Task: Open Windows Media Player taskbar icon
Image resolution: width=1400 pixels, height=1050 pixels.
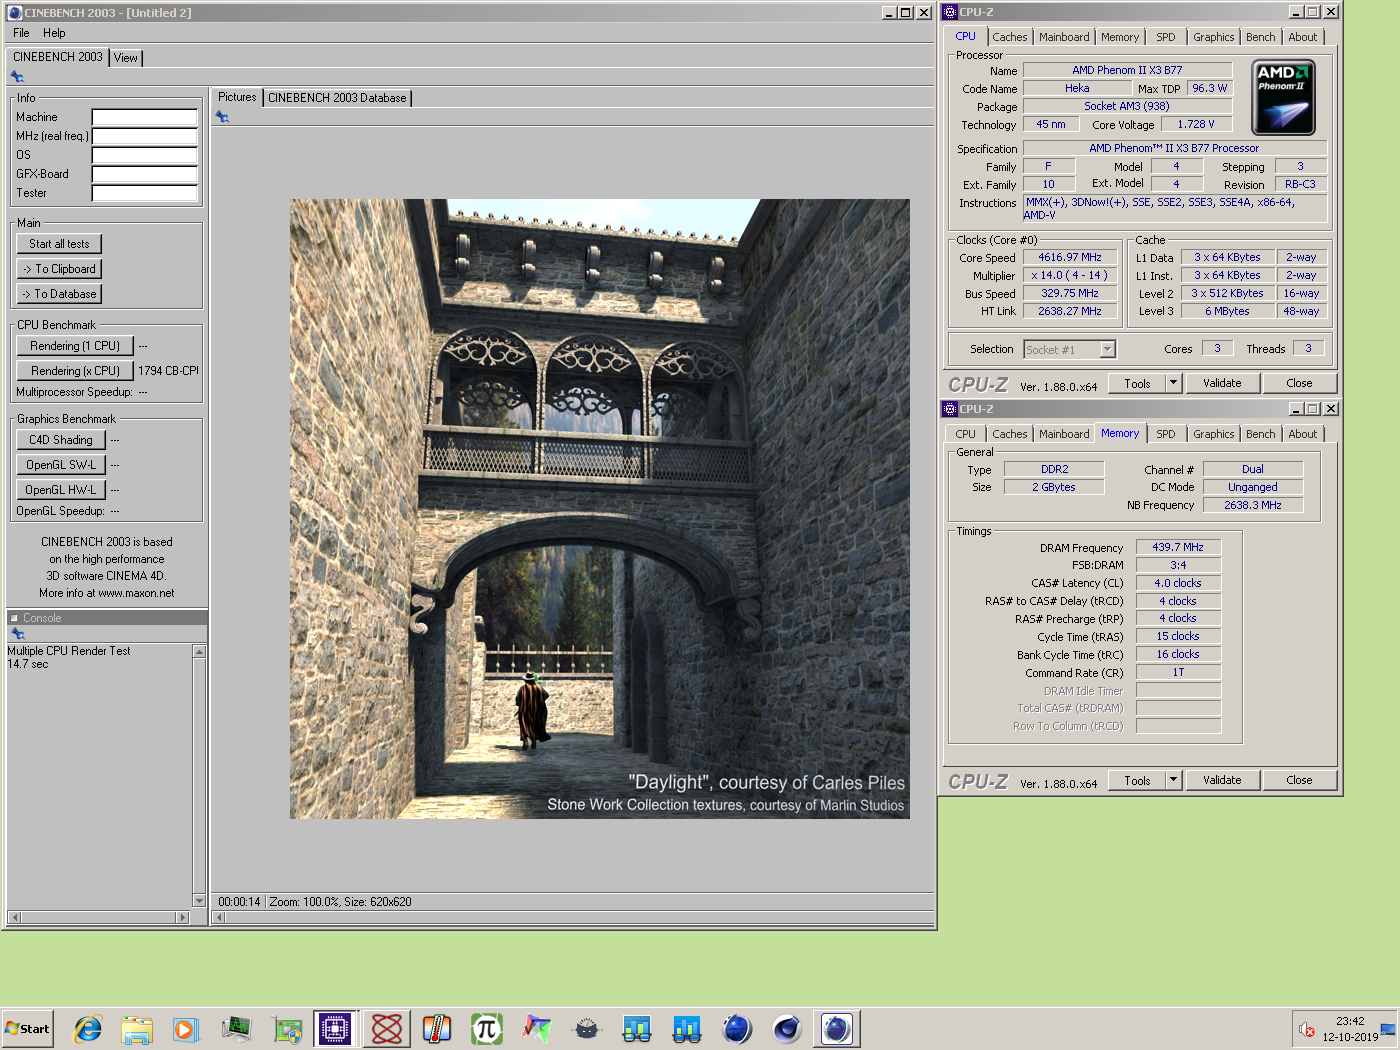Action: pyautogui.click(x=186, y=1029)
